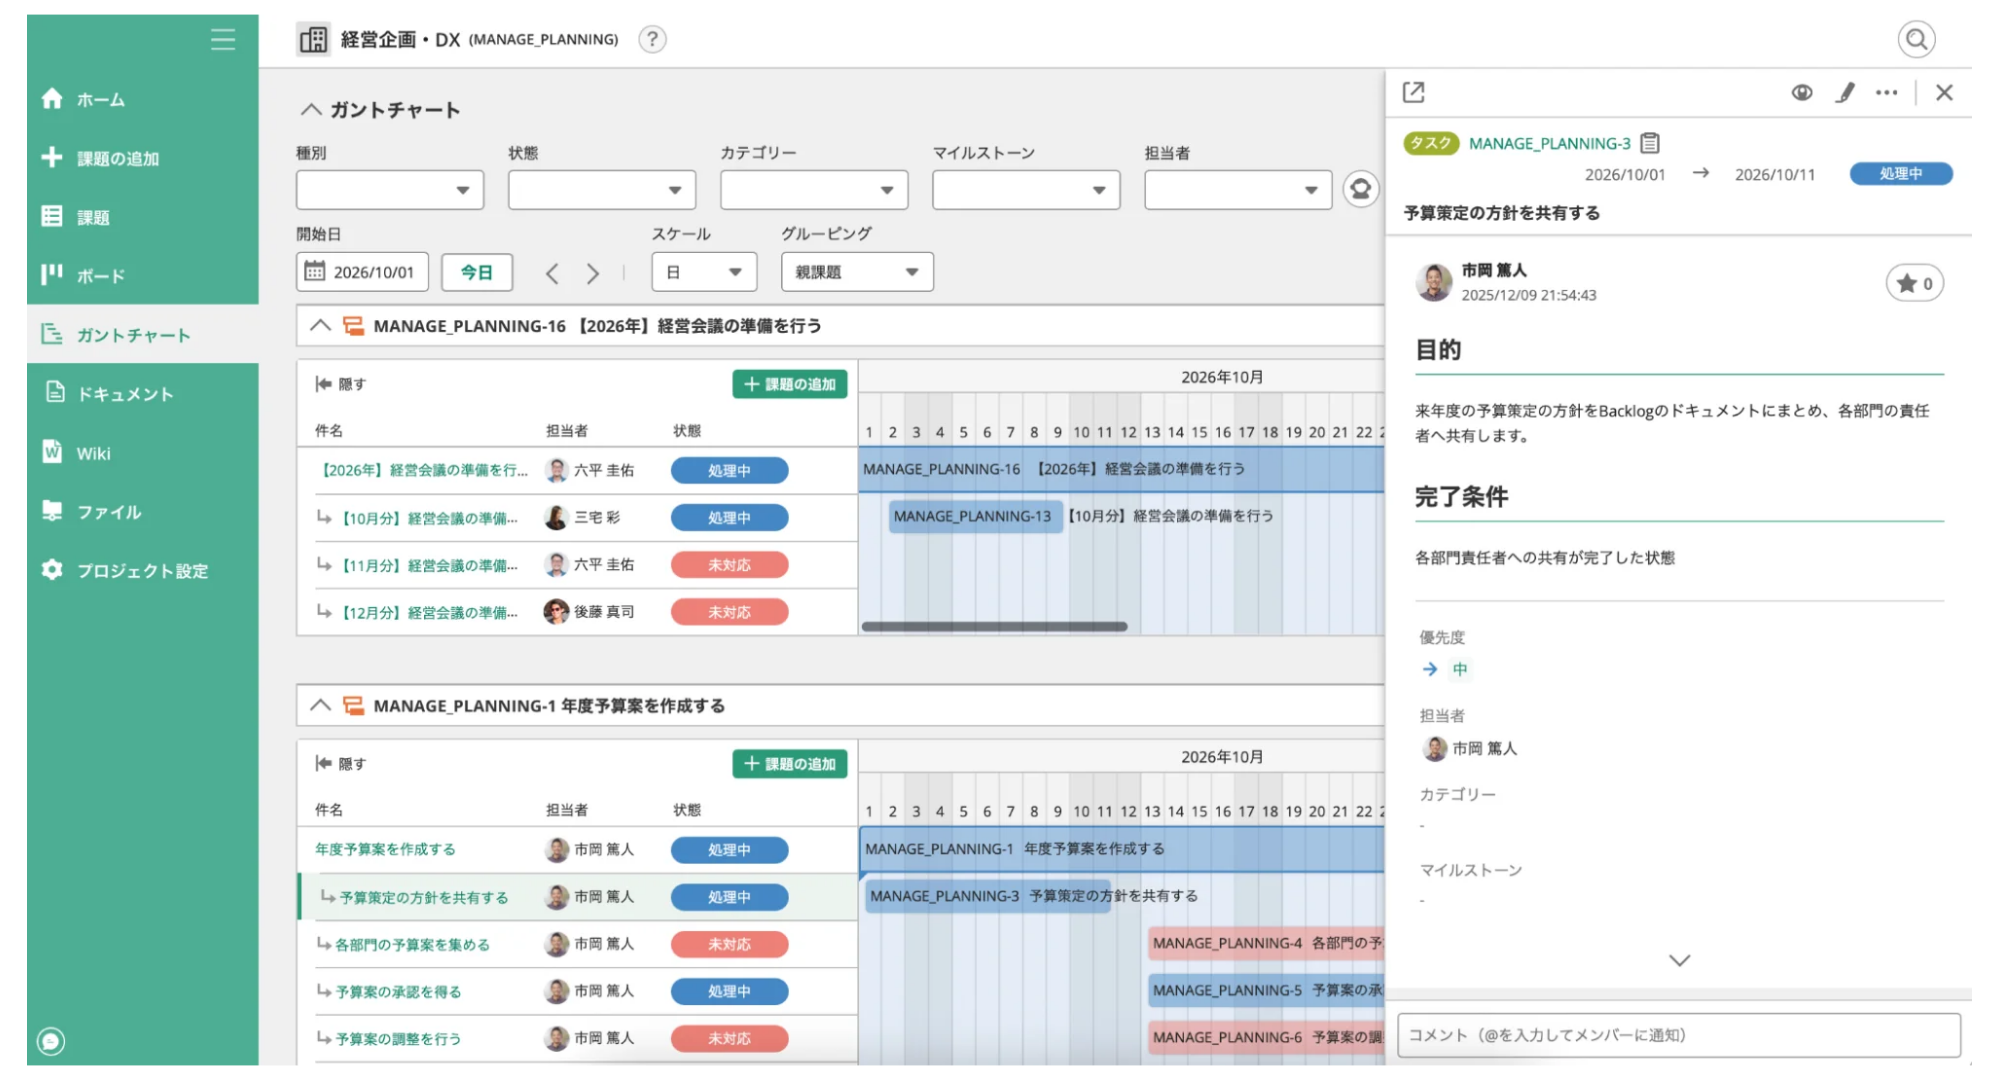
Task: Click 課題の追加 in the MANAGE_PLANNING-1 table
Action: 790,764
